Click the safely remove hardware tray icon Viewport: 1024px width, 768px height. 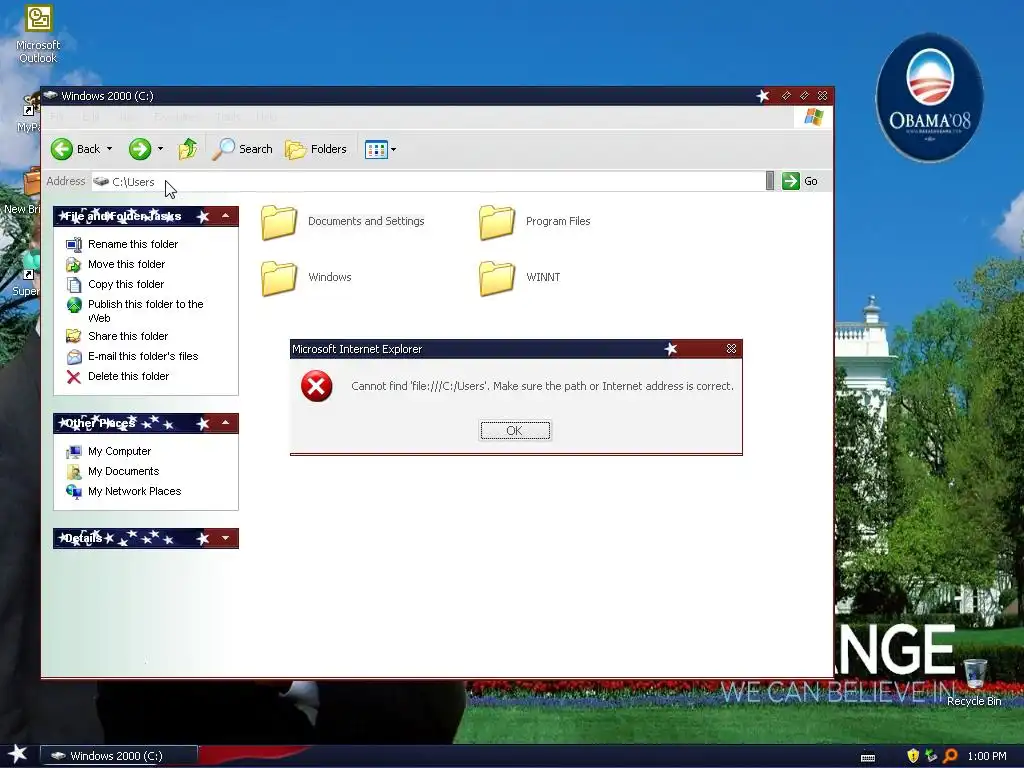(931, 756)
